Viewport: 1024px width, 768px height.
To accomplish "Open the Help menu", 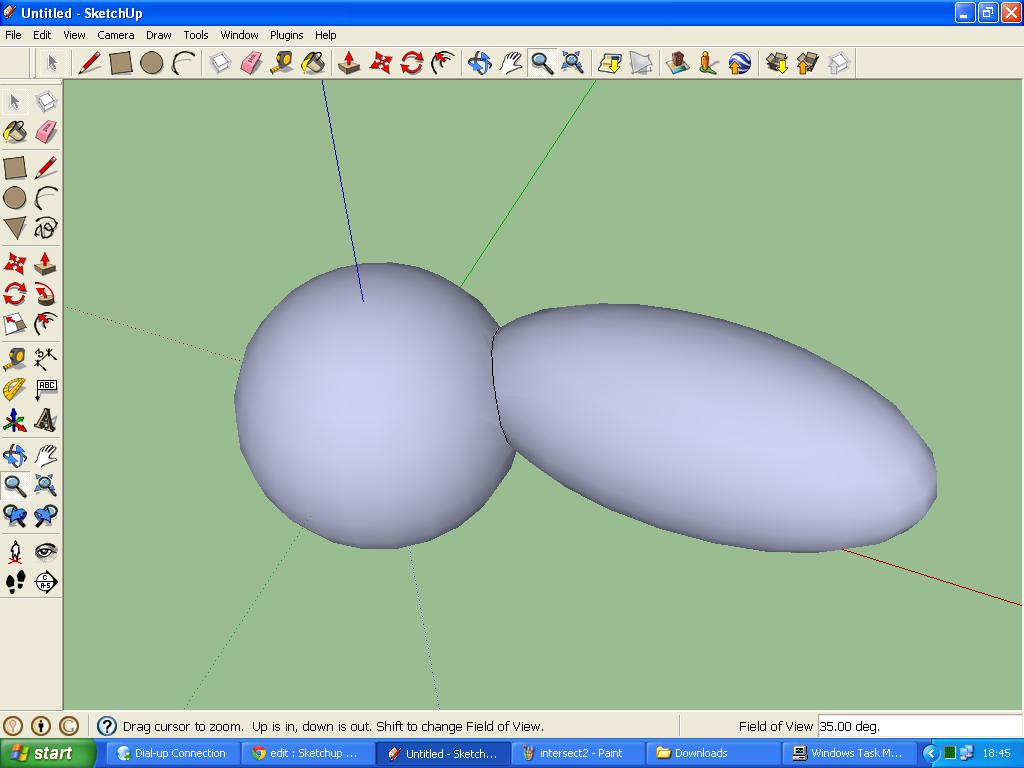I will tap(325, 35).
